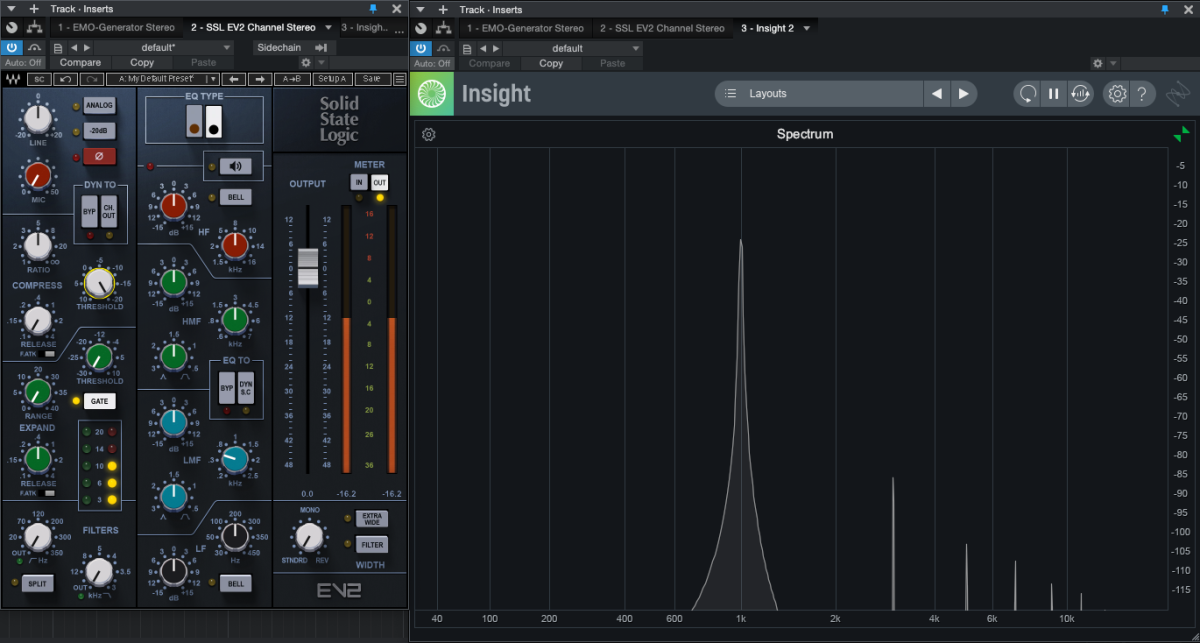Toggle dynamics BYP button in DYN TO
This screenshot has height=643, width=1200.
click(88, 213)
